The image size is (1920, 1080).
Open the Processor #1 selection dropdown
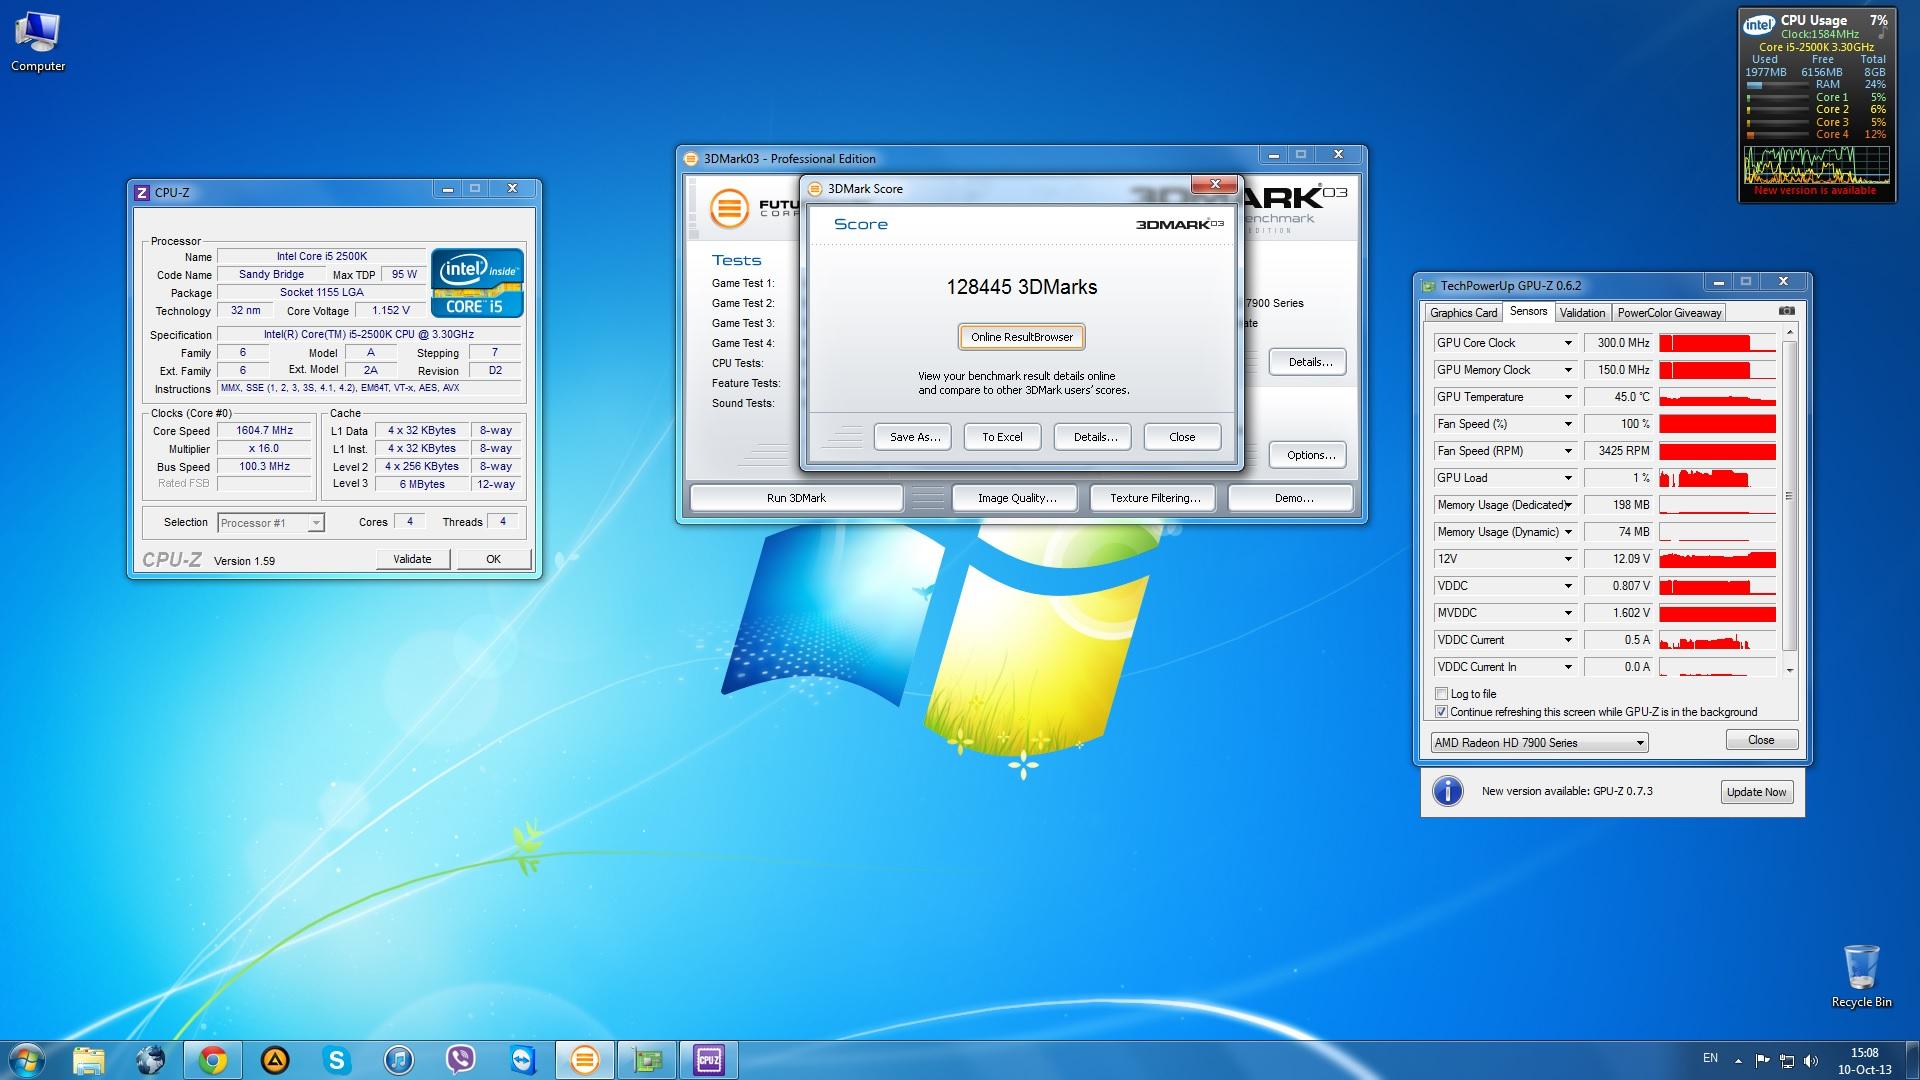tap(271, 523)
